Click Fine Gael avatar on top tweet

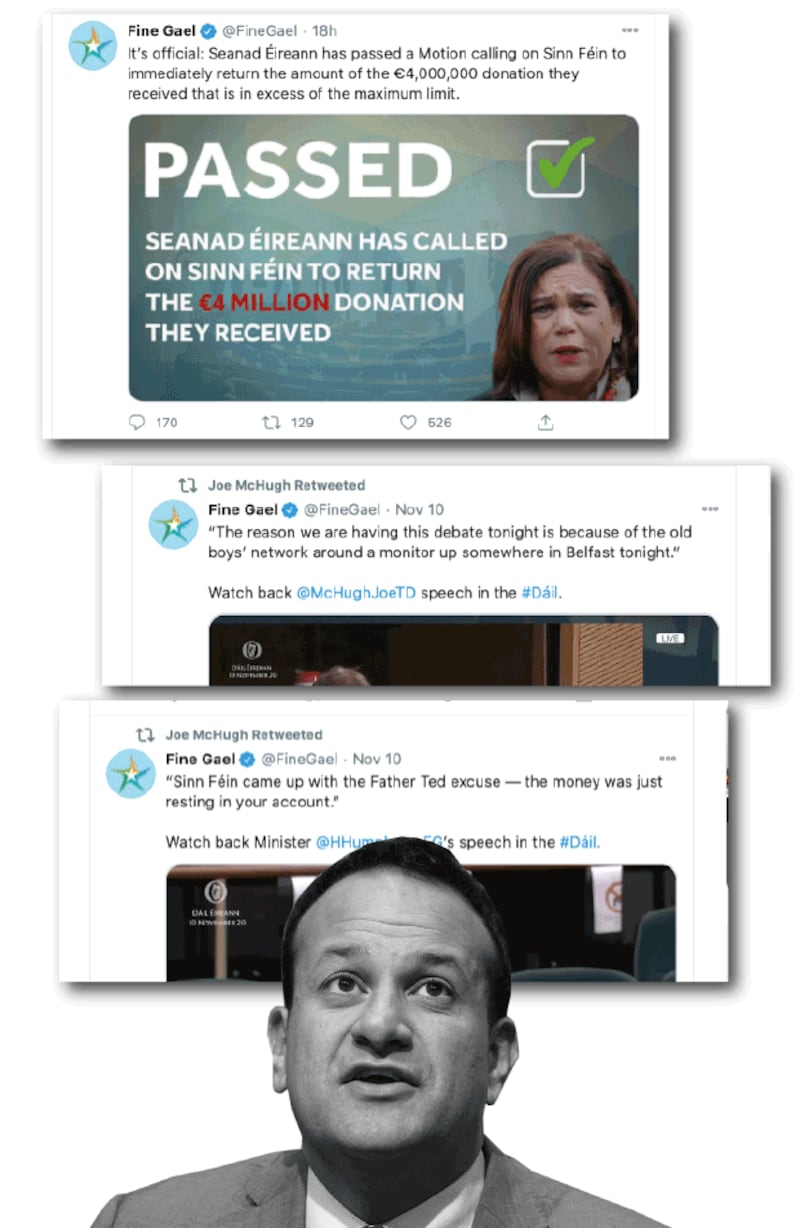[x=93, y=46]
